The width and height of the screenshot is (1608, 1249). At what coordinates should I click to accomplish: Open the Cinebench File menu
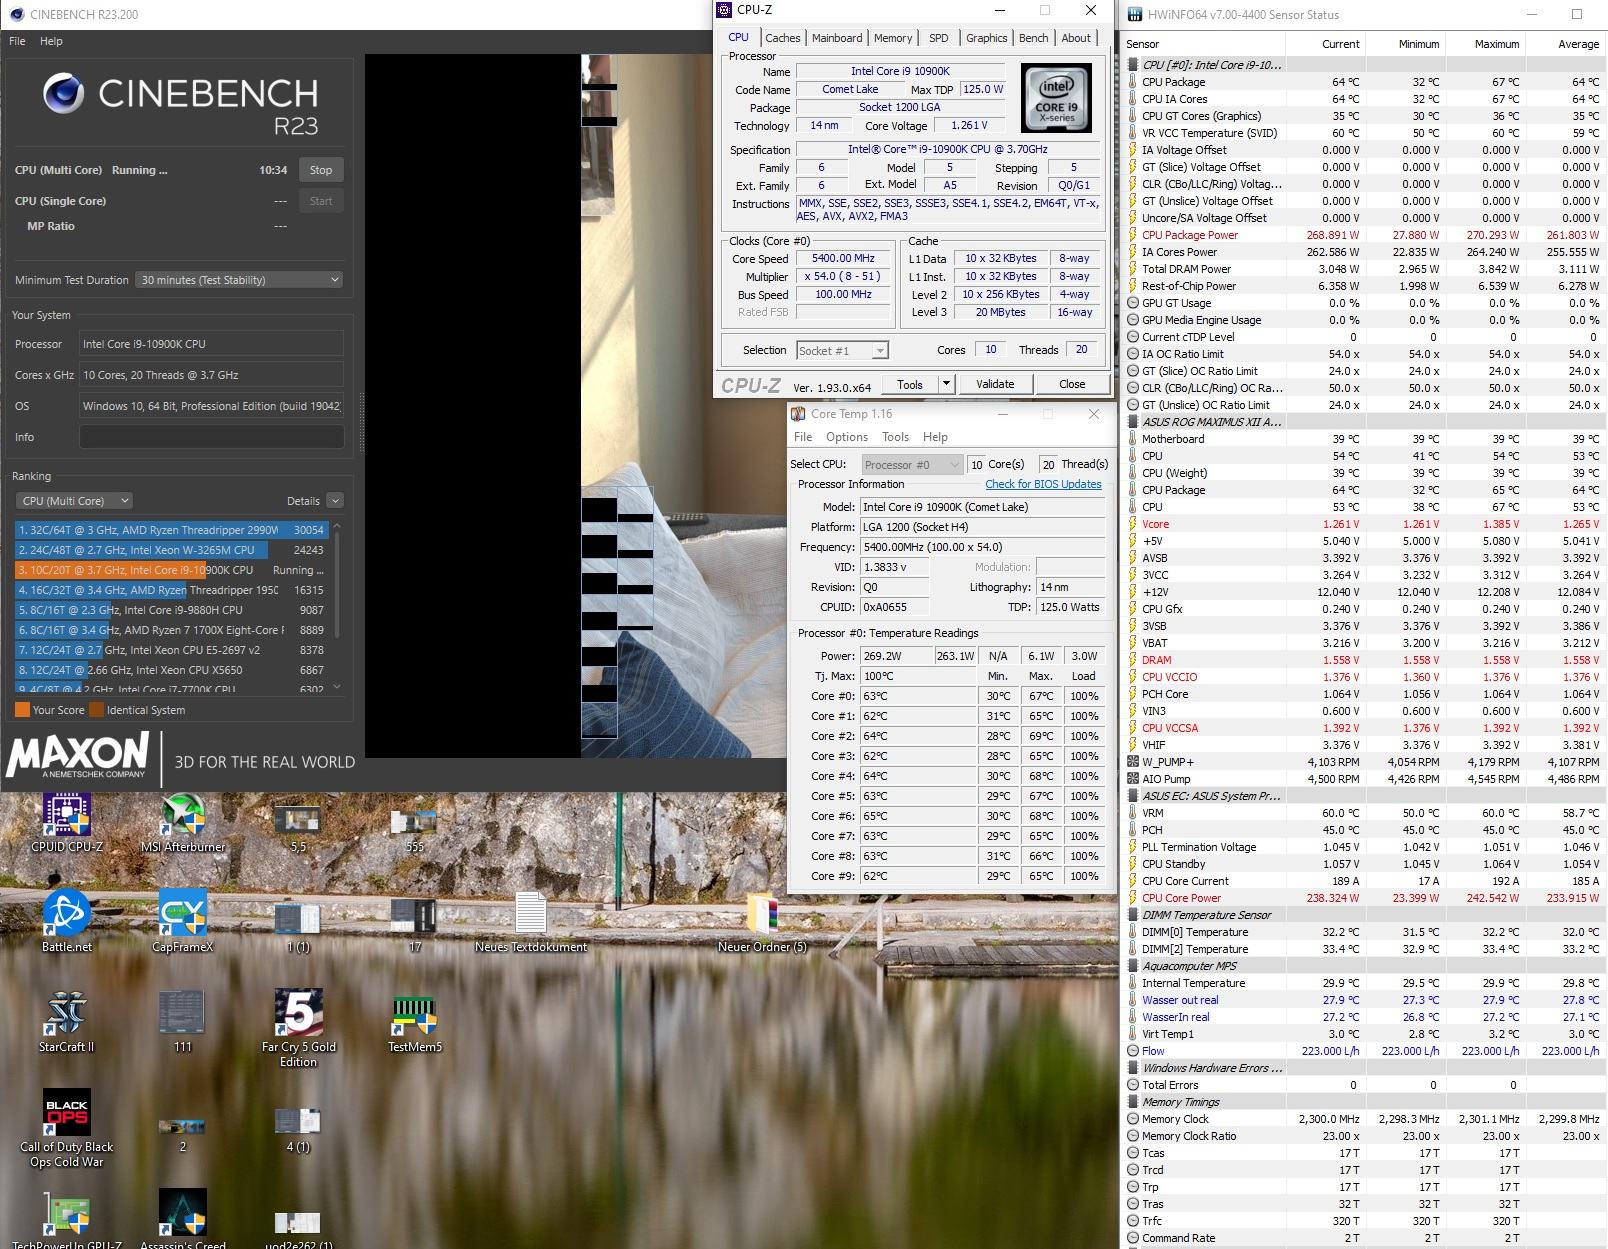point(17,41)
